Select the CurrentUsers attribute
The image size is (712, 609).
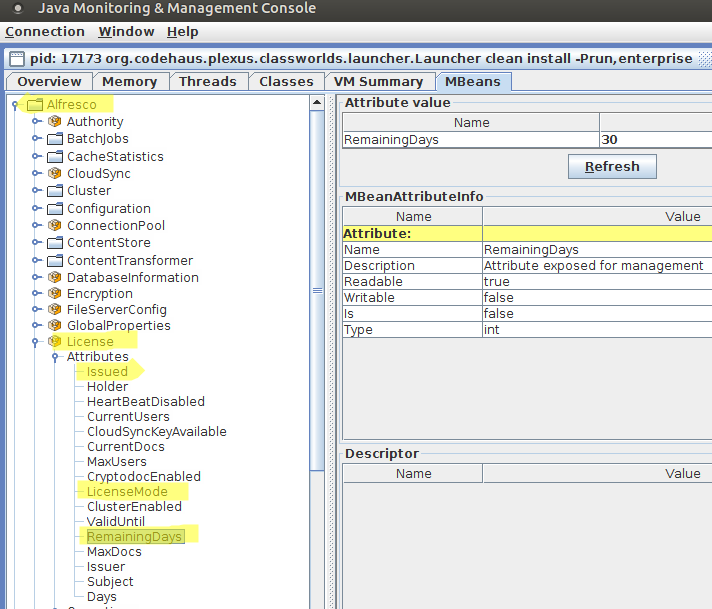pos(128,416)
